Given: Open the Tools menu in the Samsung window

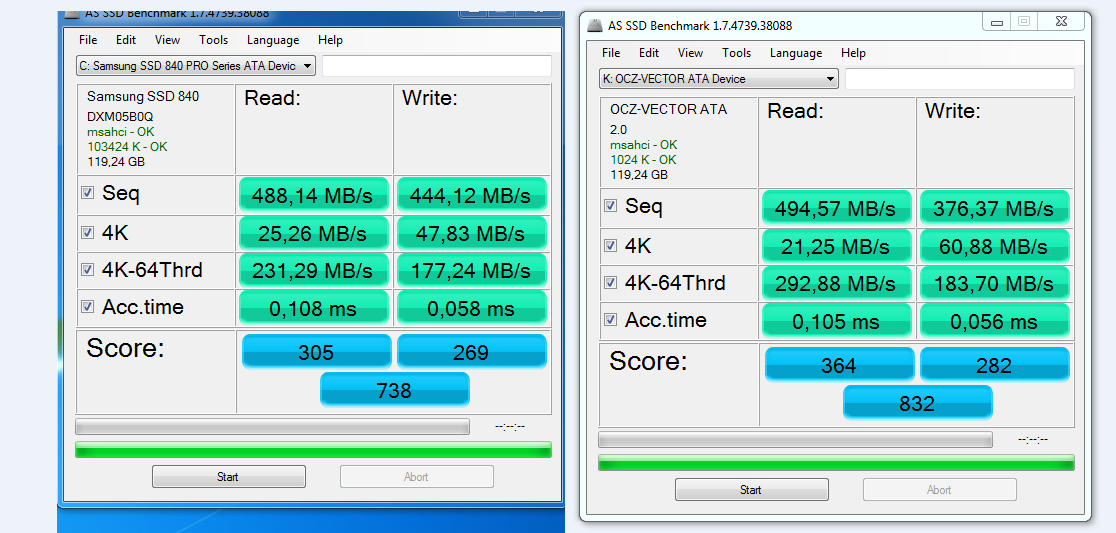Looking at the screenshot, I should [x=214, y=40].
